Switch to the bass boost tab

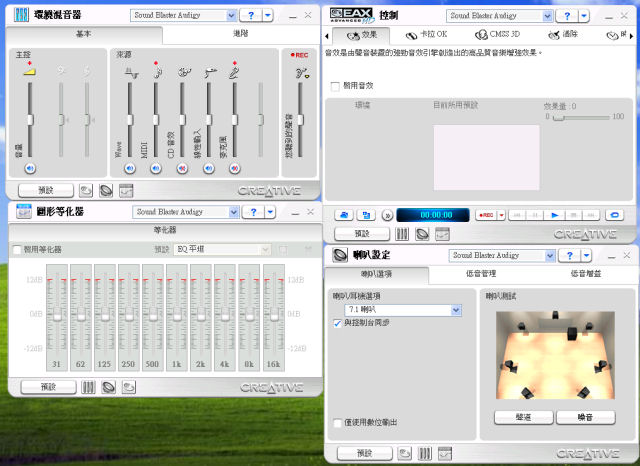pos(586,274)
